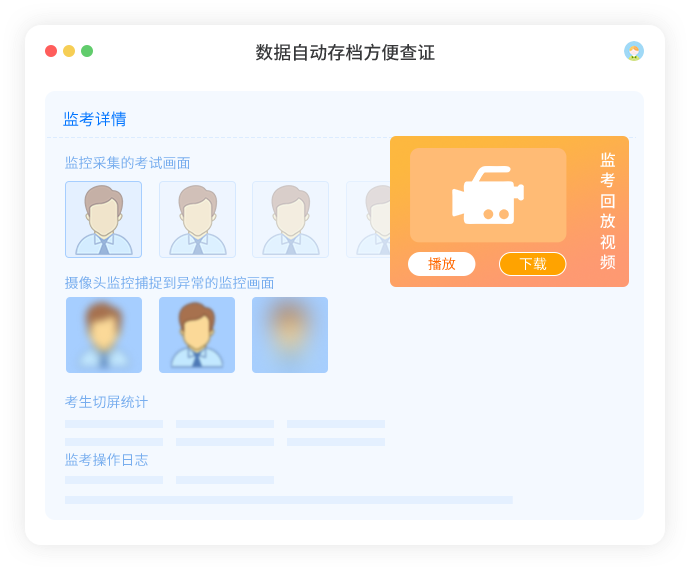The width and height of the screenshot is (691, 571).
Task: Click the 摄像头监控捕捉到异常的监控画面 label
Action: (x=170, y=283)
